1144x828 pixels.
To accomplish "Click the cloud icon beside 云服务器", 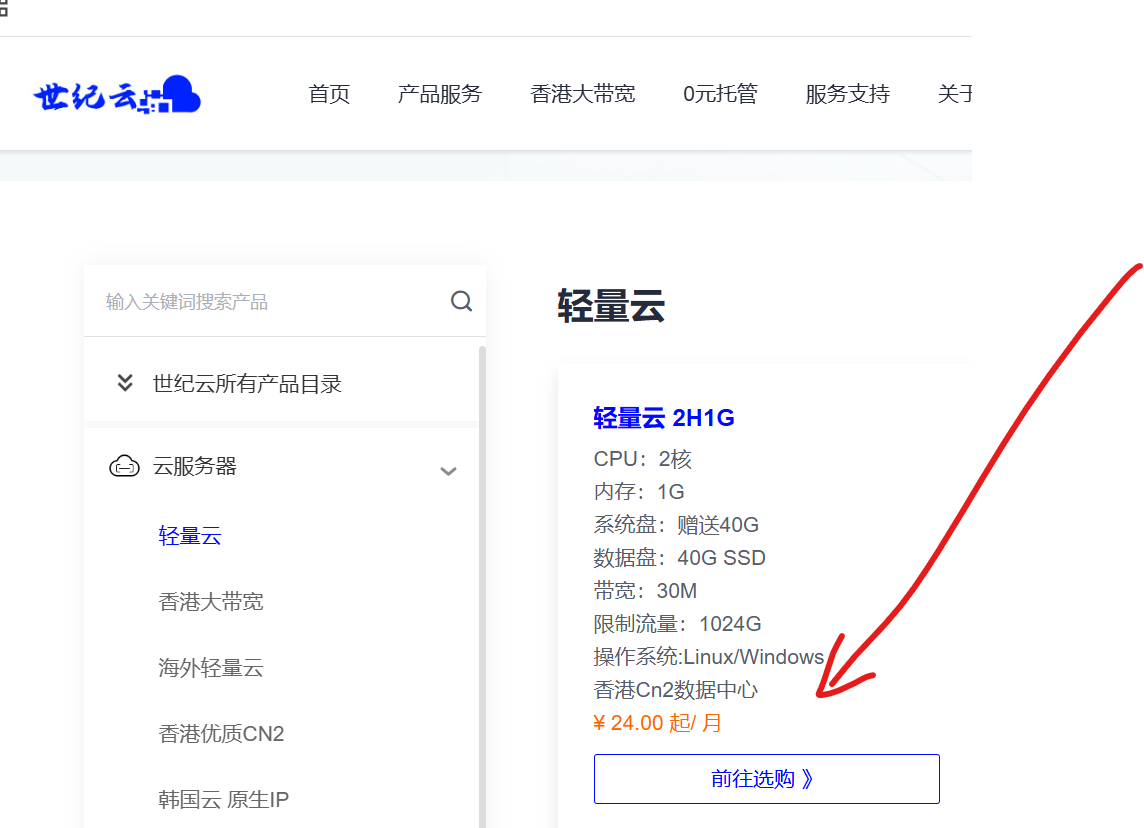I will (124, 466).
